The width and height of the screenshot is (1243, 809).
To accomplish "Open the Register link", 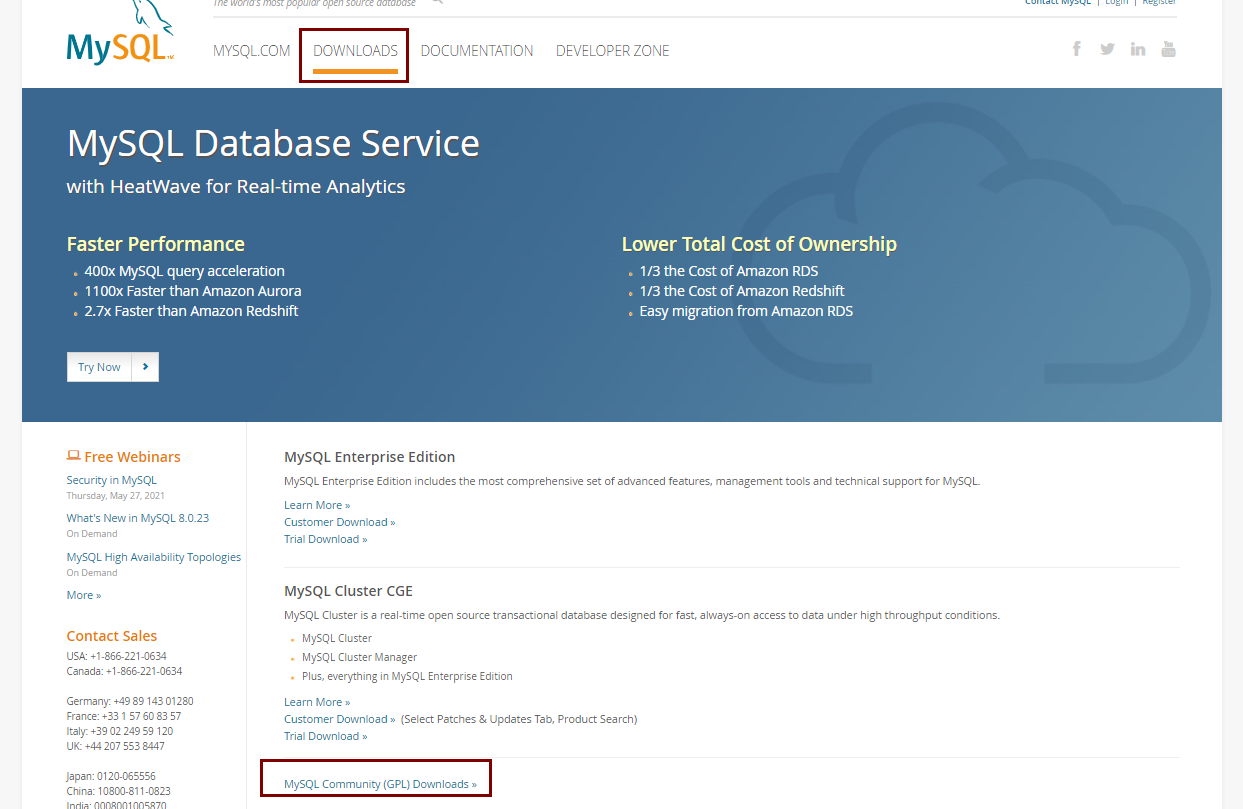I will 1159,2.
